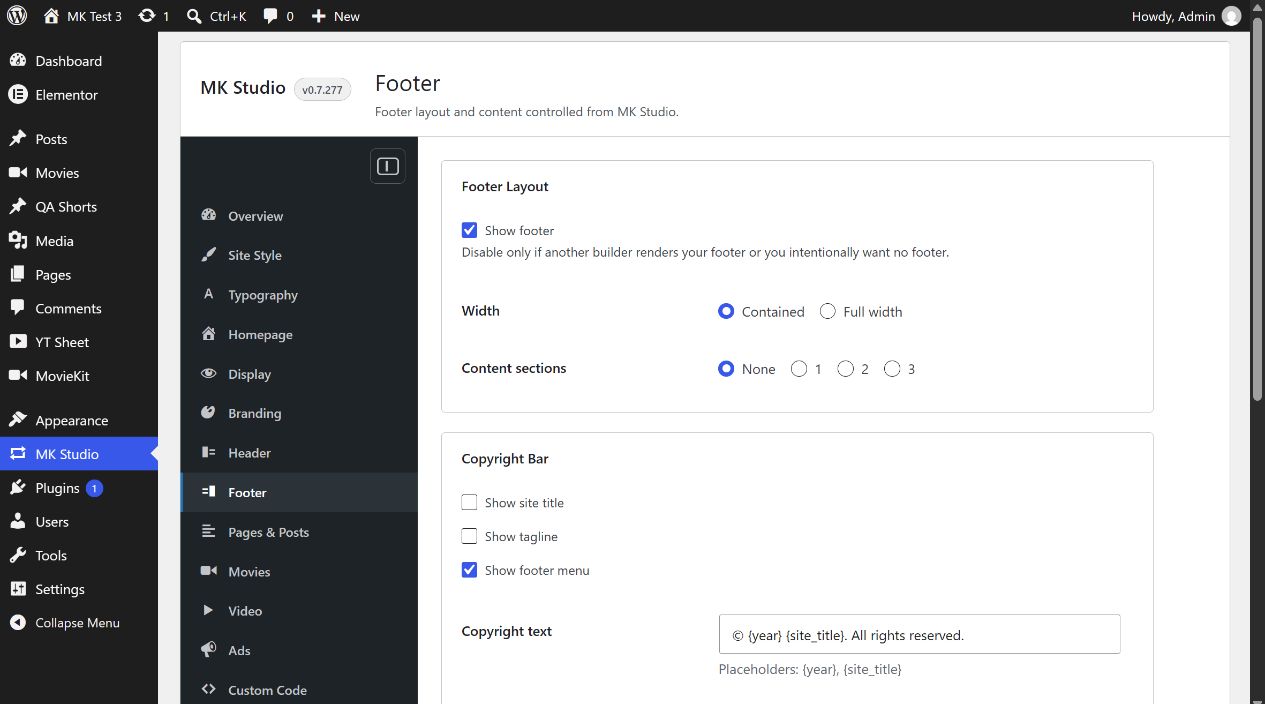Uncheck Show footer menu checkbox
The width and height of the screenshot is (1265, 704).
click(x=469, y=570)
